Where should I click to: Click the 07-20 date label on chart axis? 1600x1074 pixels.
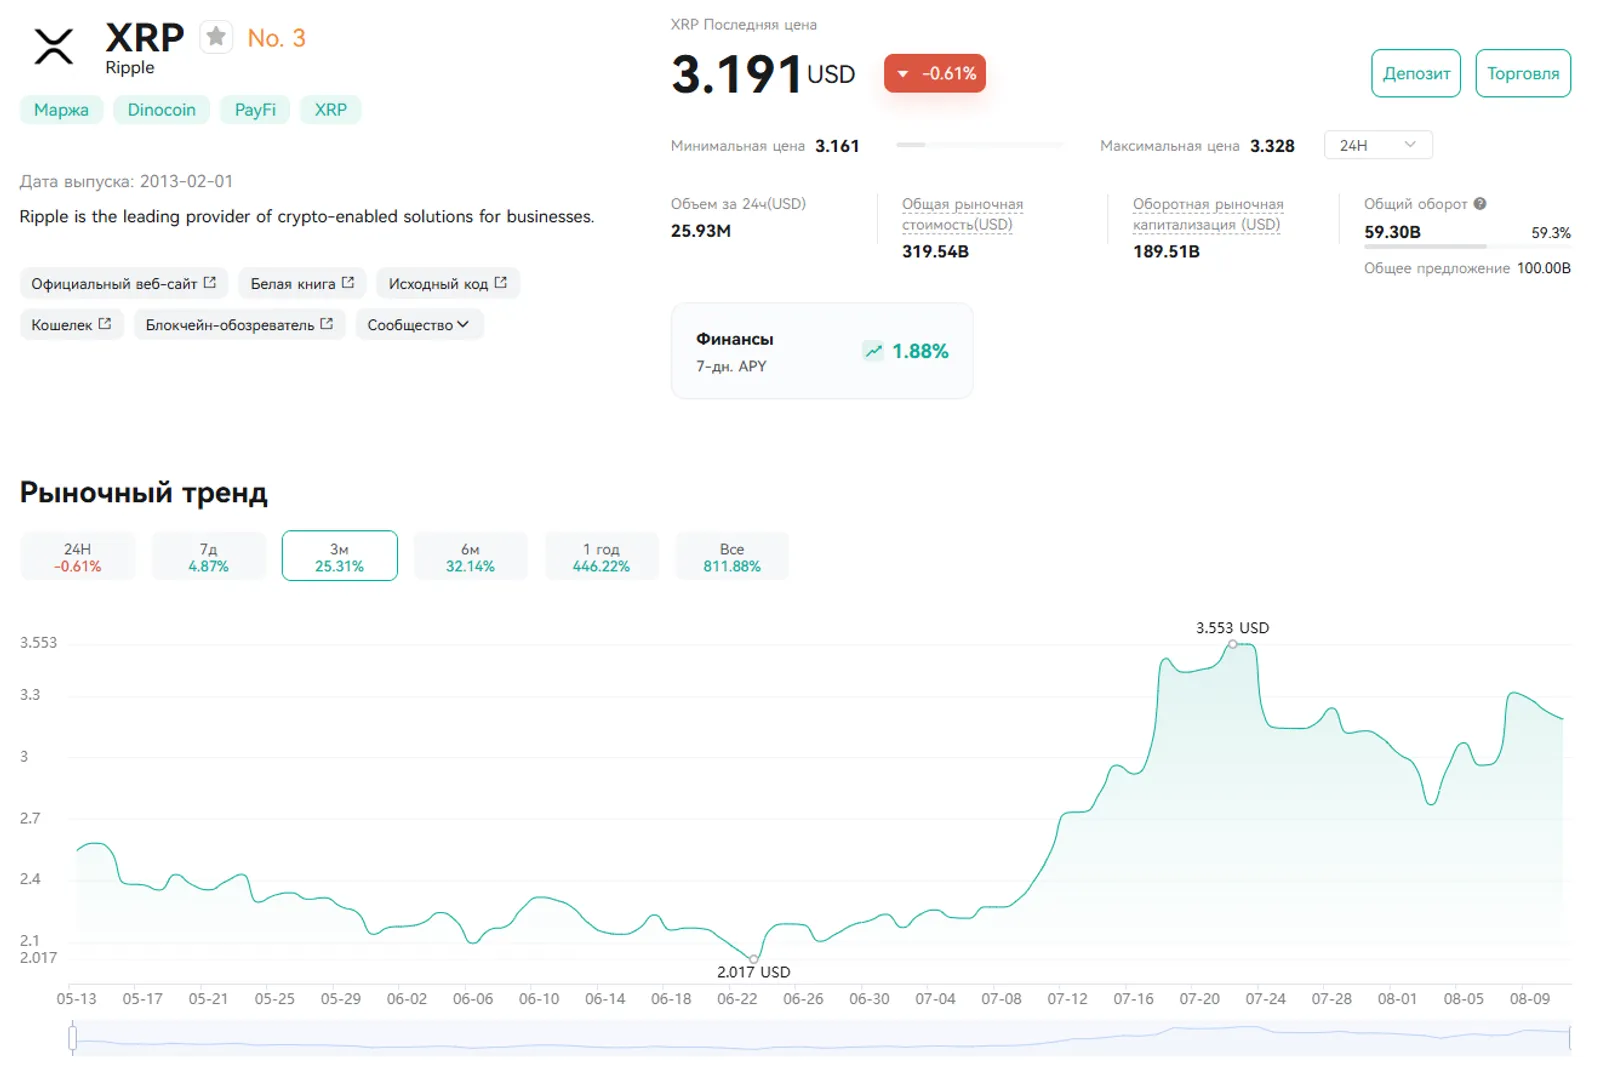pos(1199,999)
